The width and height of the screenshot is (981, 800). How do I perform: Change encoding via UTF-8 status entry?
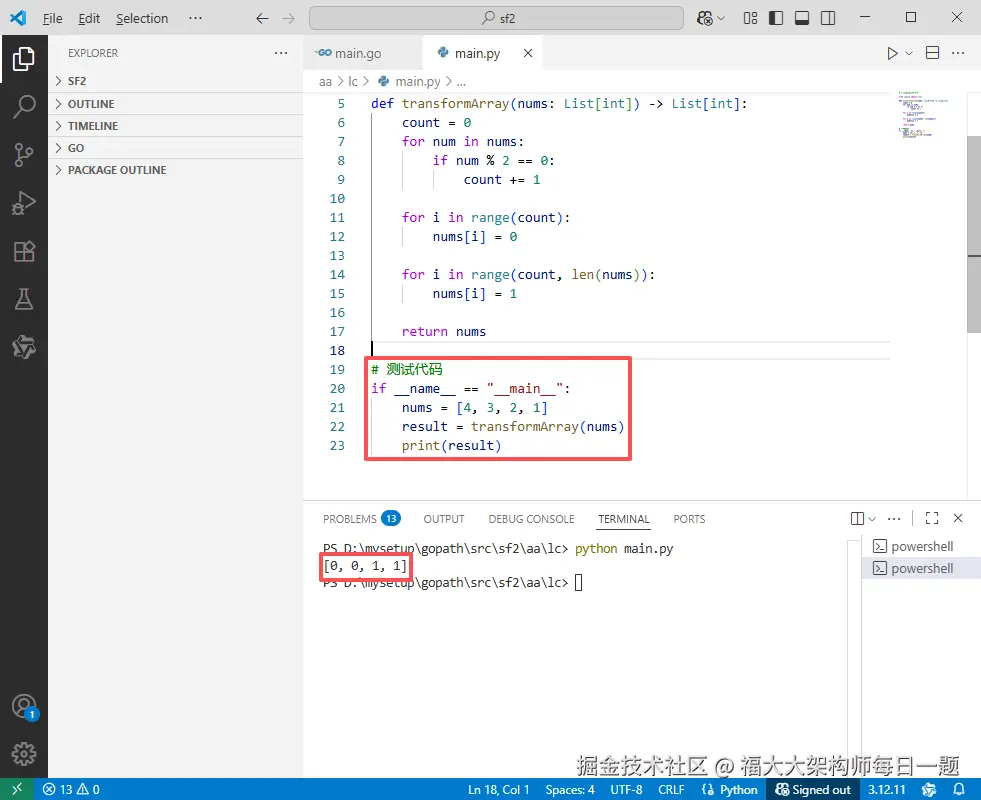click(626, 789)
